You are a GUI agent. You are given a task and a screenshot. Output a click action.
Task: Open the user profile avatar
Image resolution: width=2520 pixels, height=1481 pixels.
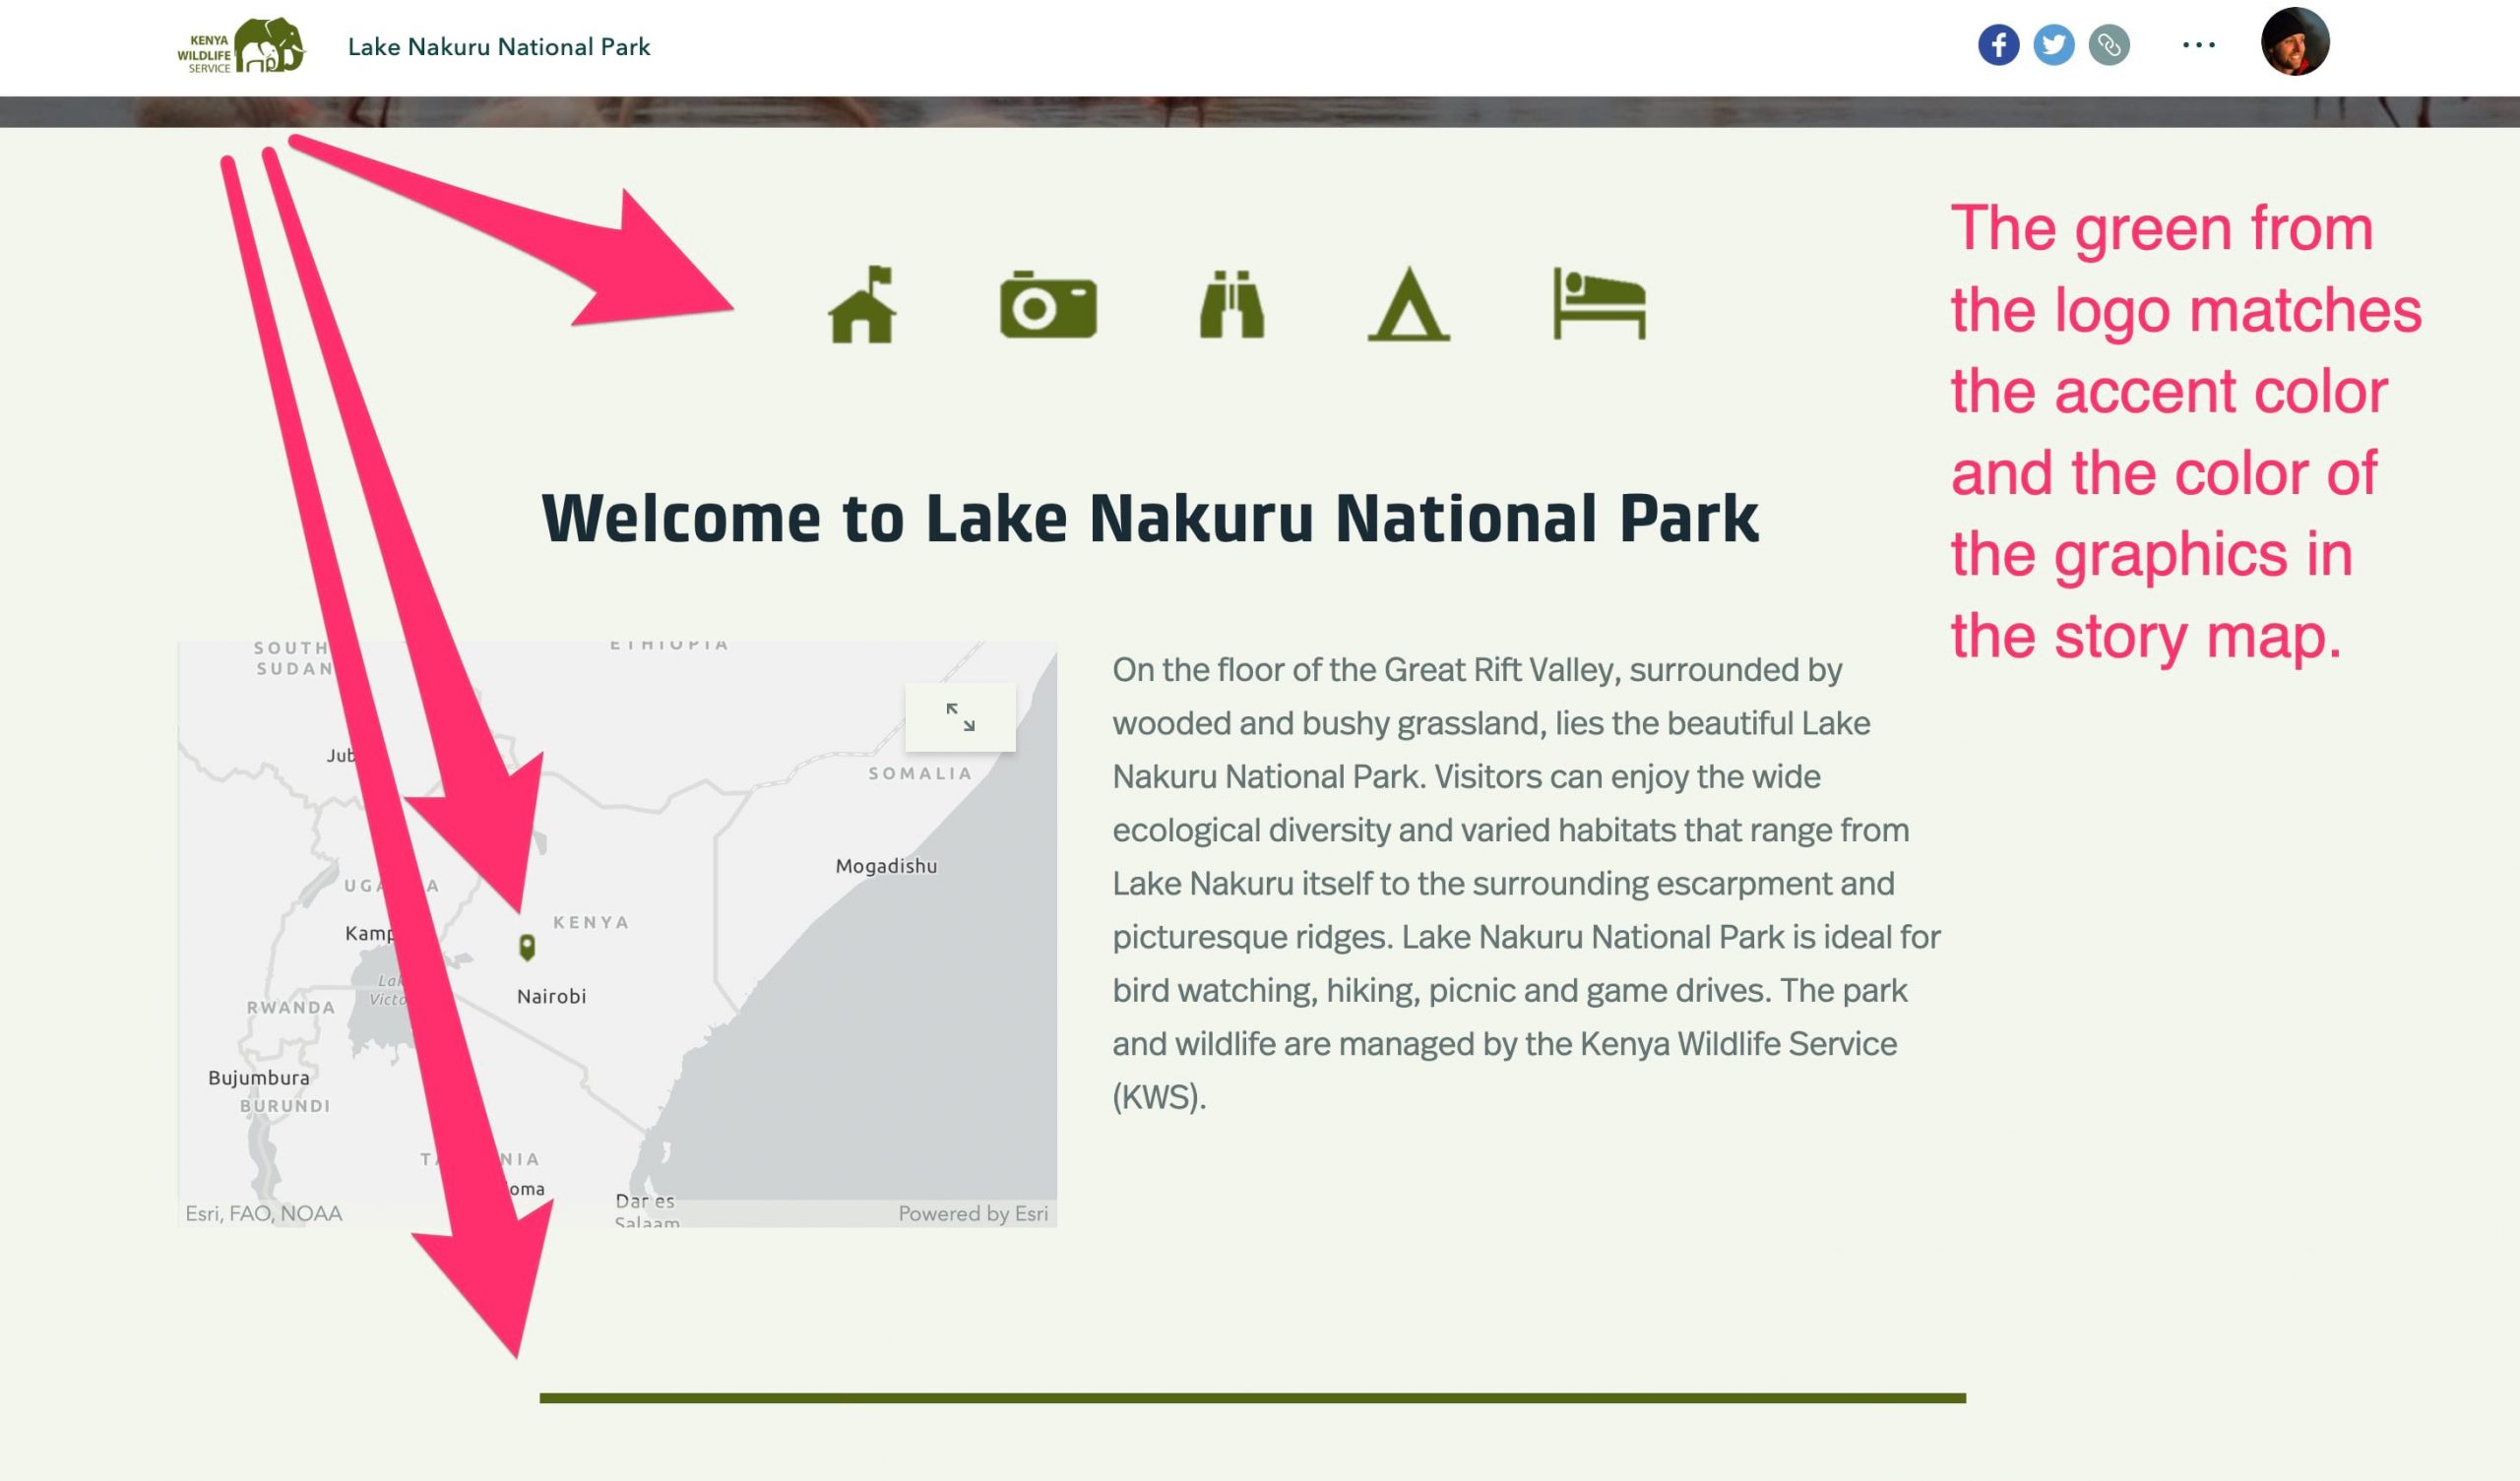tap(2295, 42)
